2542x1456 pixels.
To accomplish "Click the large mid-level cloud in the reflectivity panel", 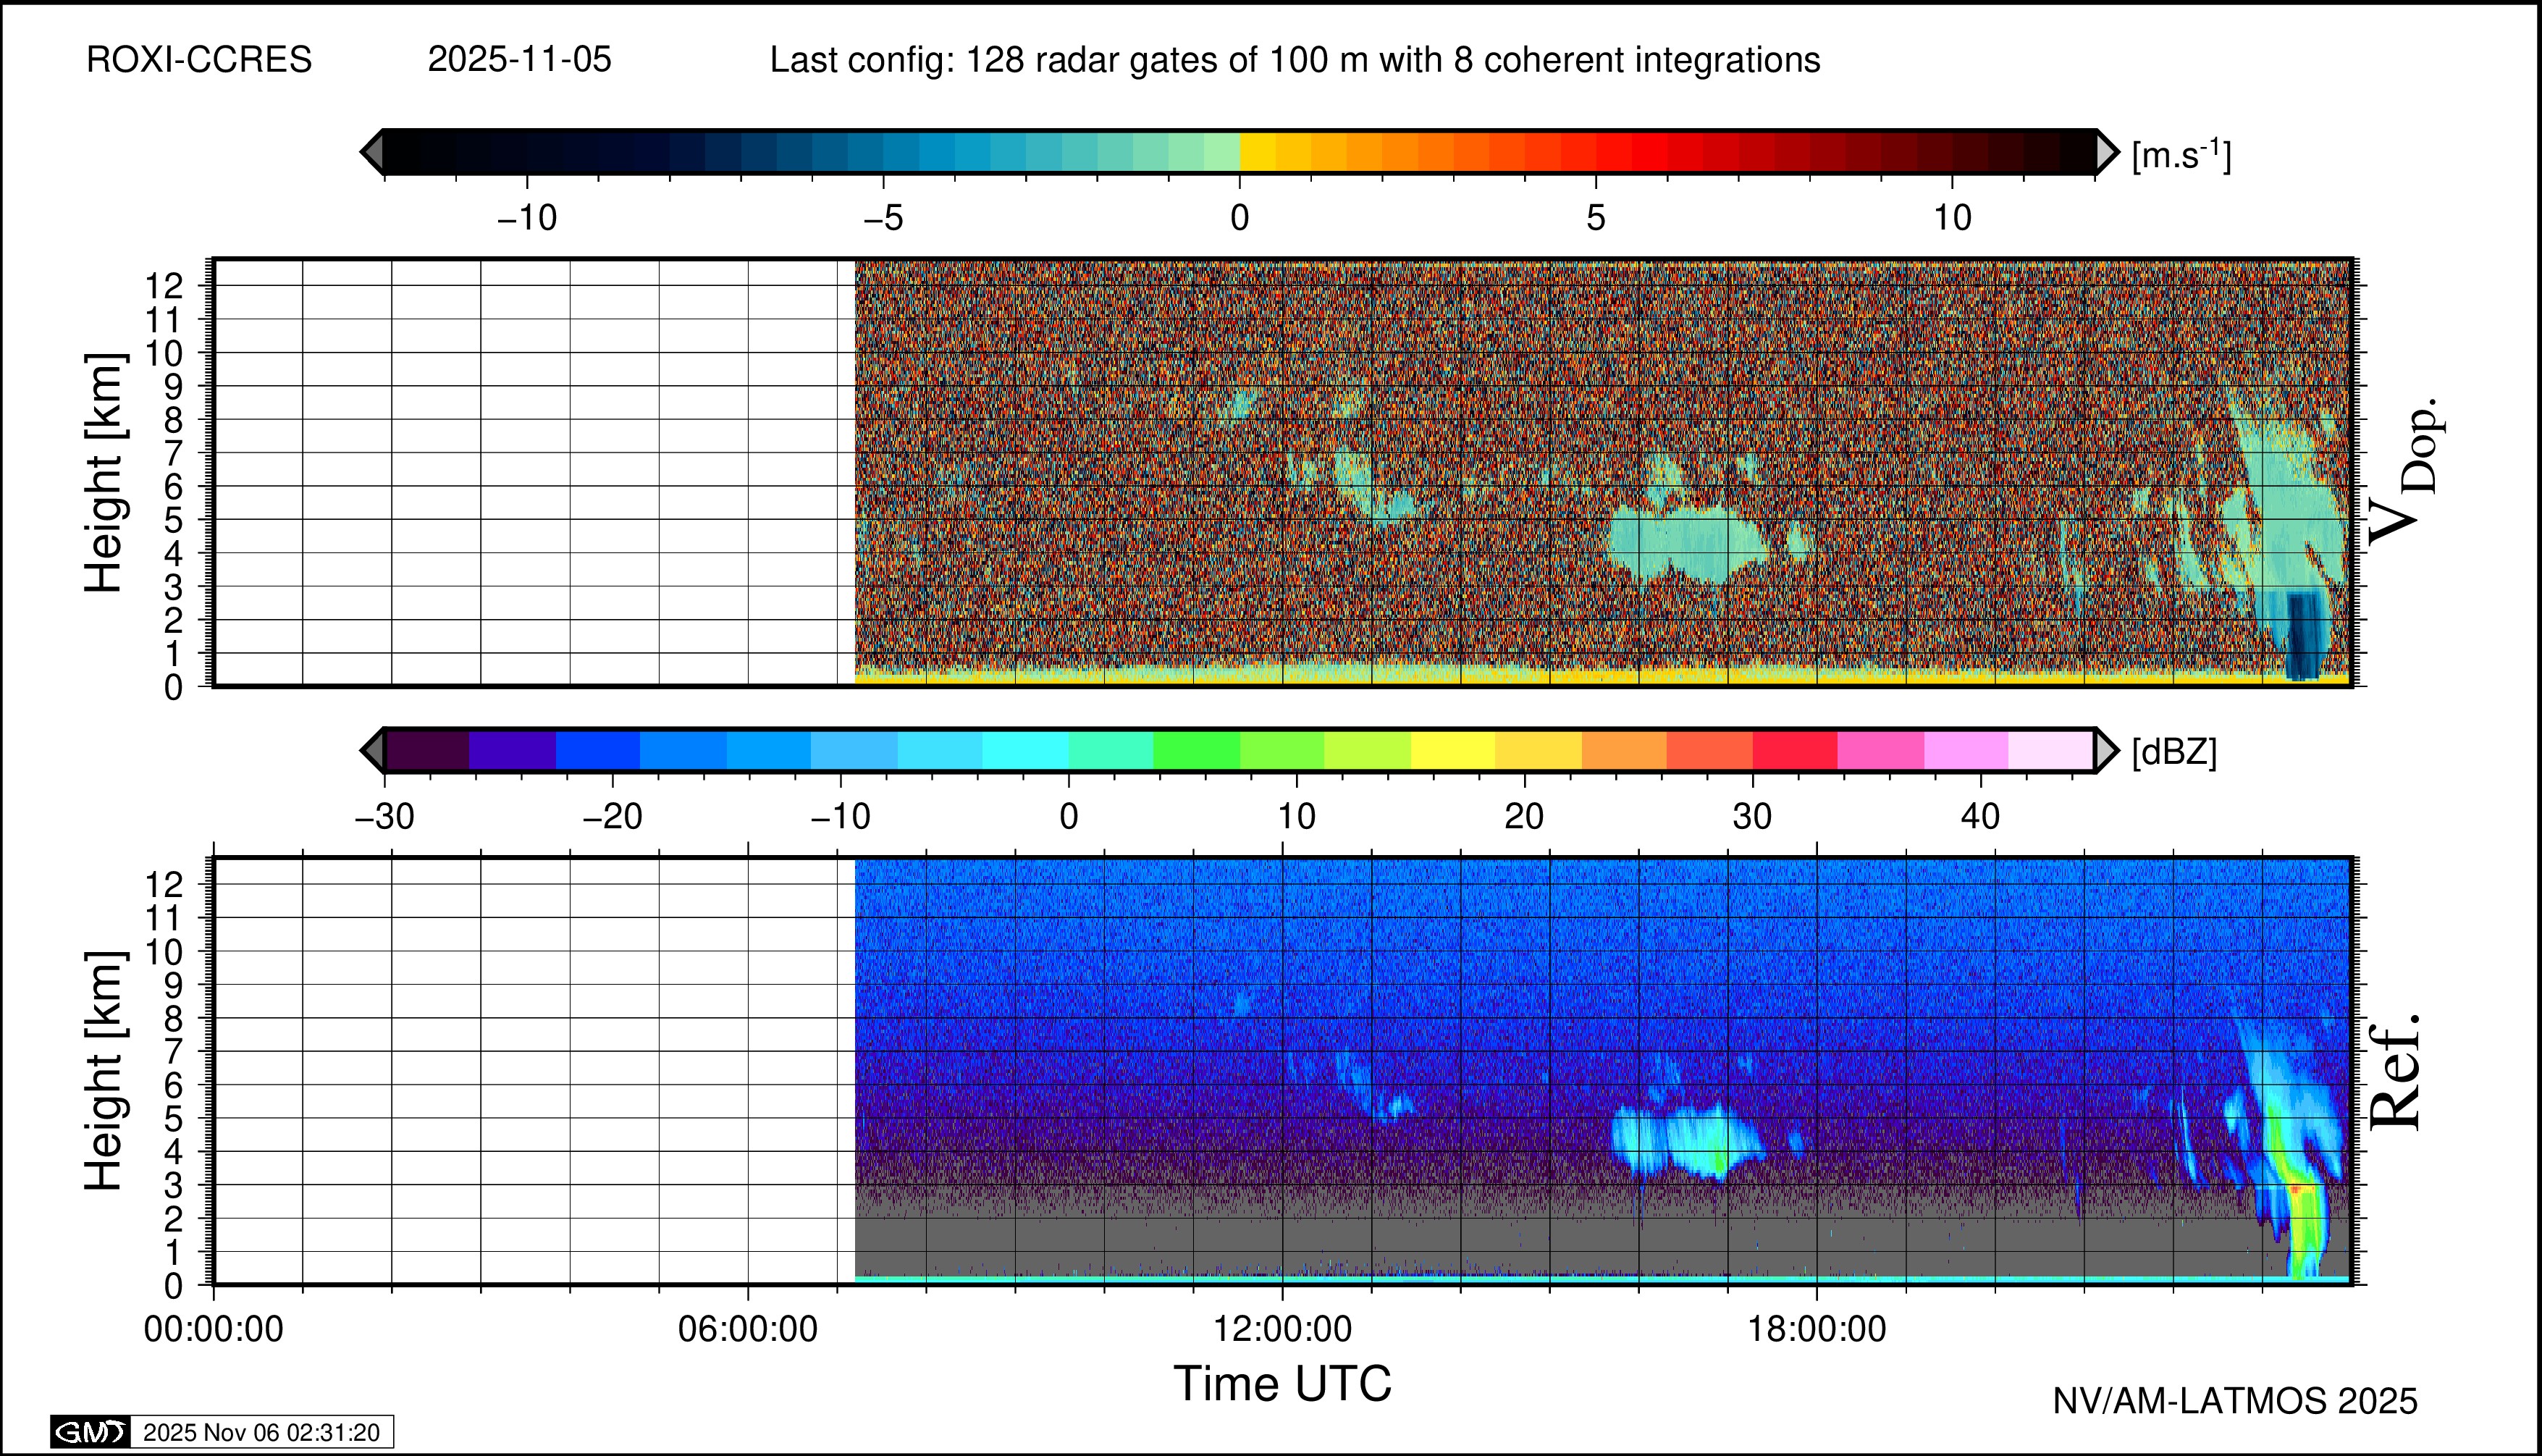I will [x=1690, y=1140].
